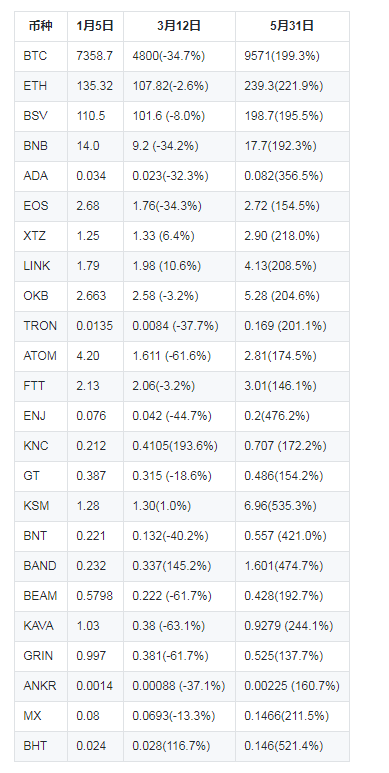This screenshot has width=389, height=773.
Task: Click the 5月31日 column header
Action: (x=292, y=26)
